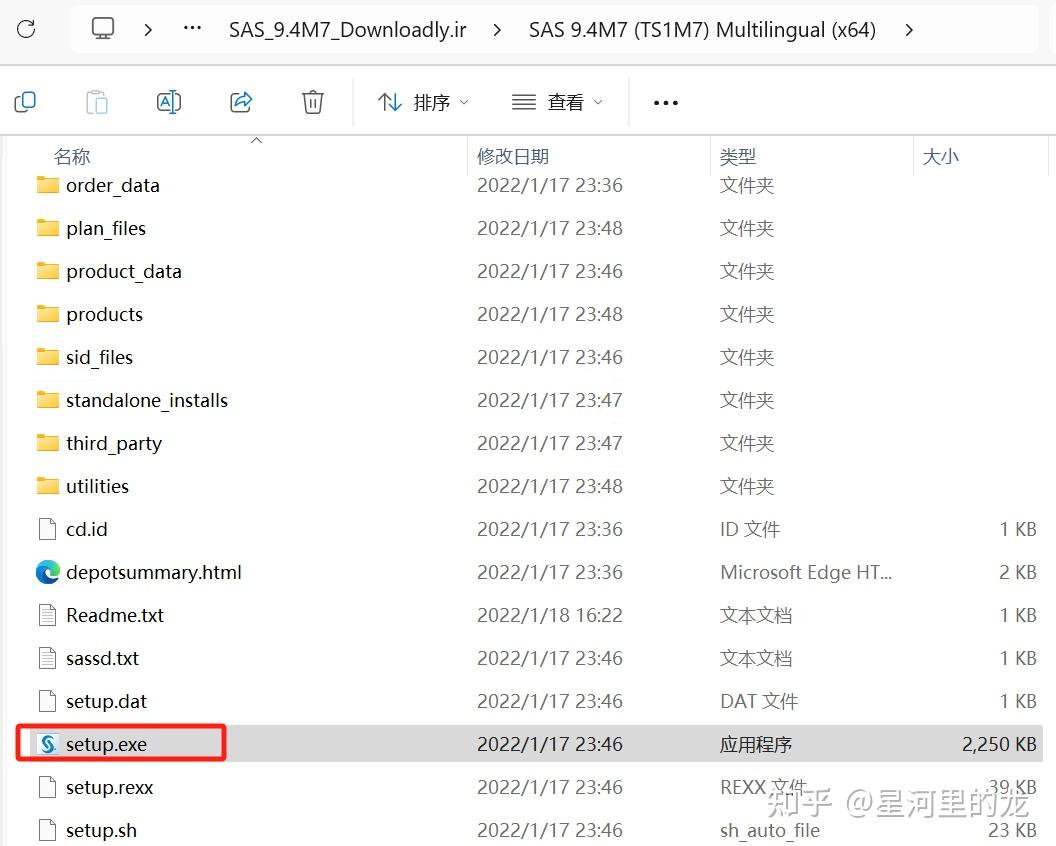1056x846 pixels.
Task: Click the SAS icon on setup.exe
Action: click(x=46, y=744)
